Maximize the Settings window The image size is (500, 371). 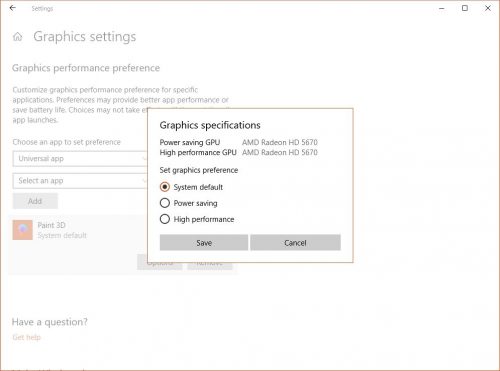[x=465, y=8]
